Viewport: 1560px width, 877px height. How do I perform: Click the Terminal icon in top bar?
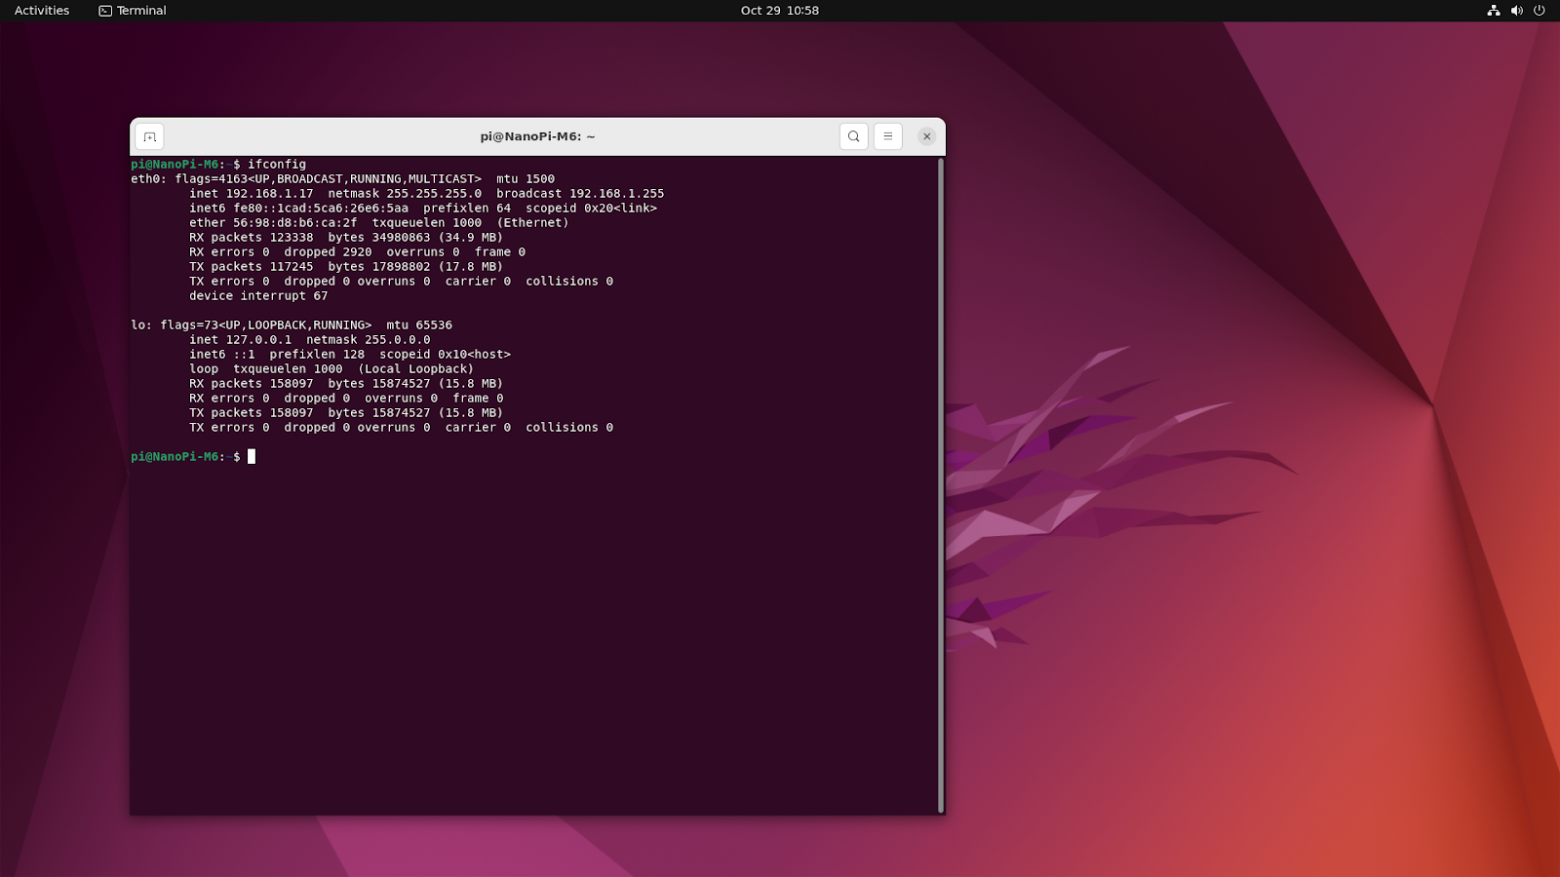pyautogui.click(x=105, y=11)
